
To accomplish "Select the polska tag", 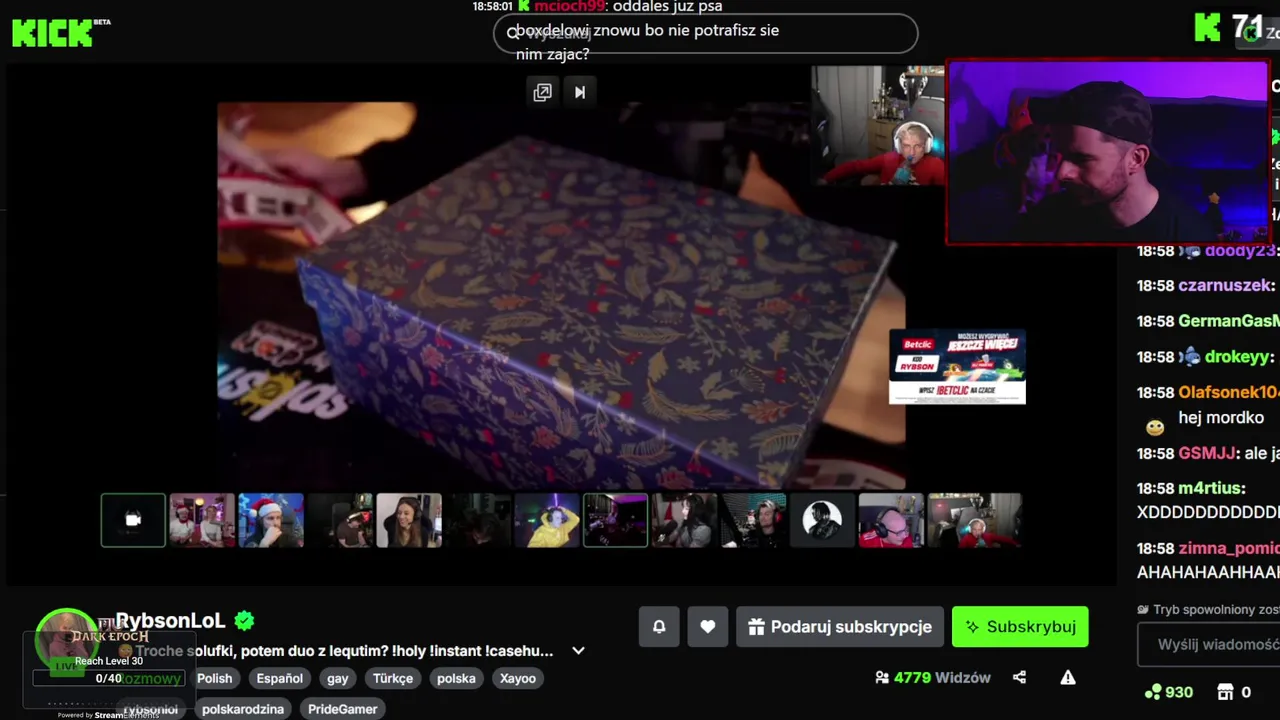I will pos(456,678).
